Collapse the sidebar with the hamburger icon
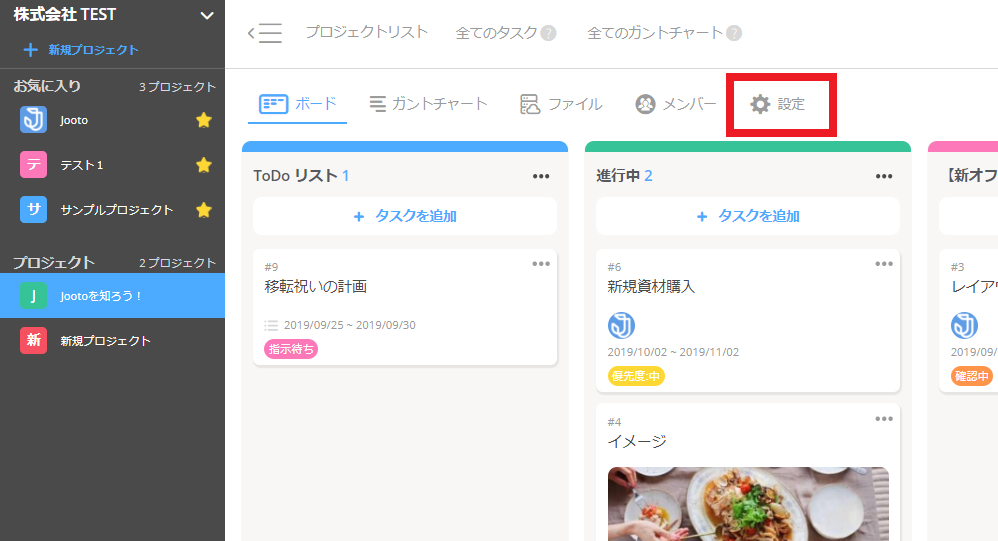Viewport: 998px width, 541px height. click(265, 33)
